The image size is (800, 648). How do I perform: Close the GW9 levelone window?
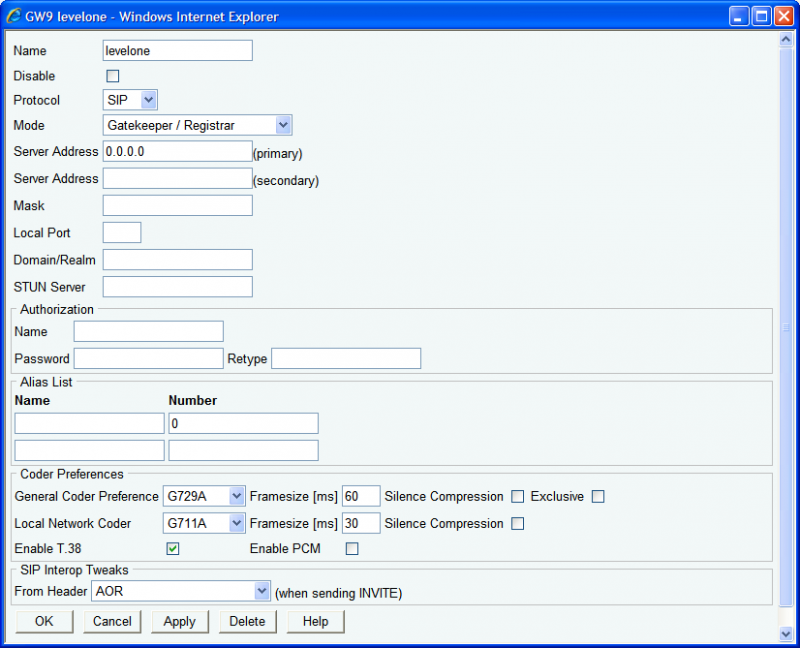(x=784, y=16)
